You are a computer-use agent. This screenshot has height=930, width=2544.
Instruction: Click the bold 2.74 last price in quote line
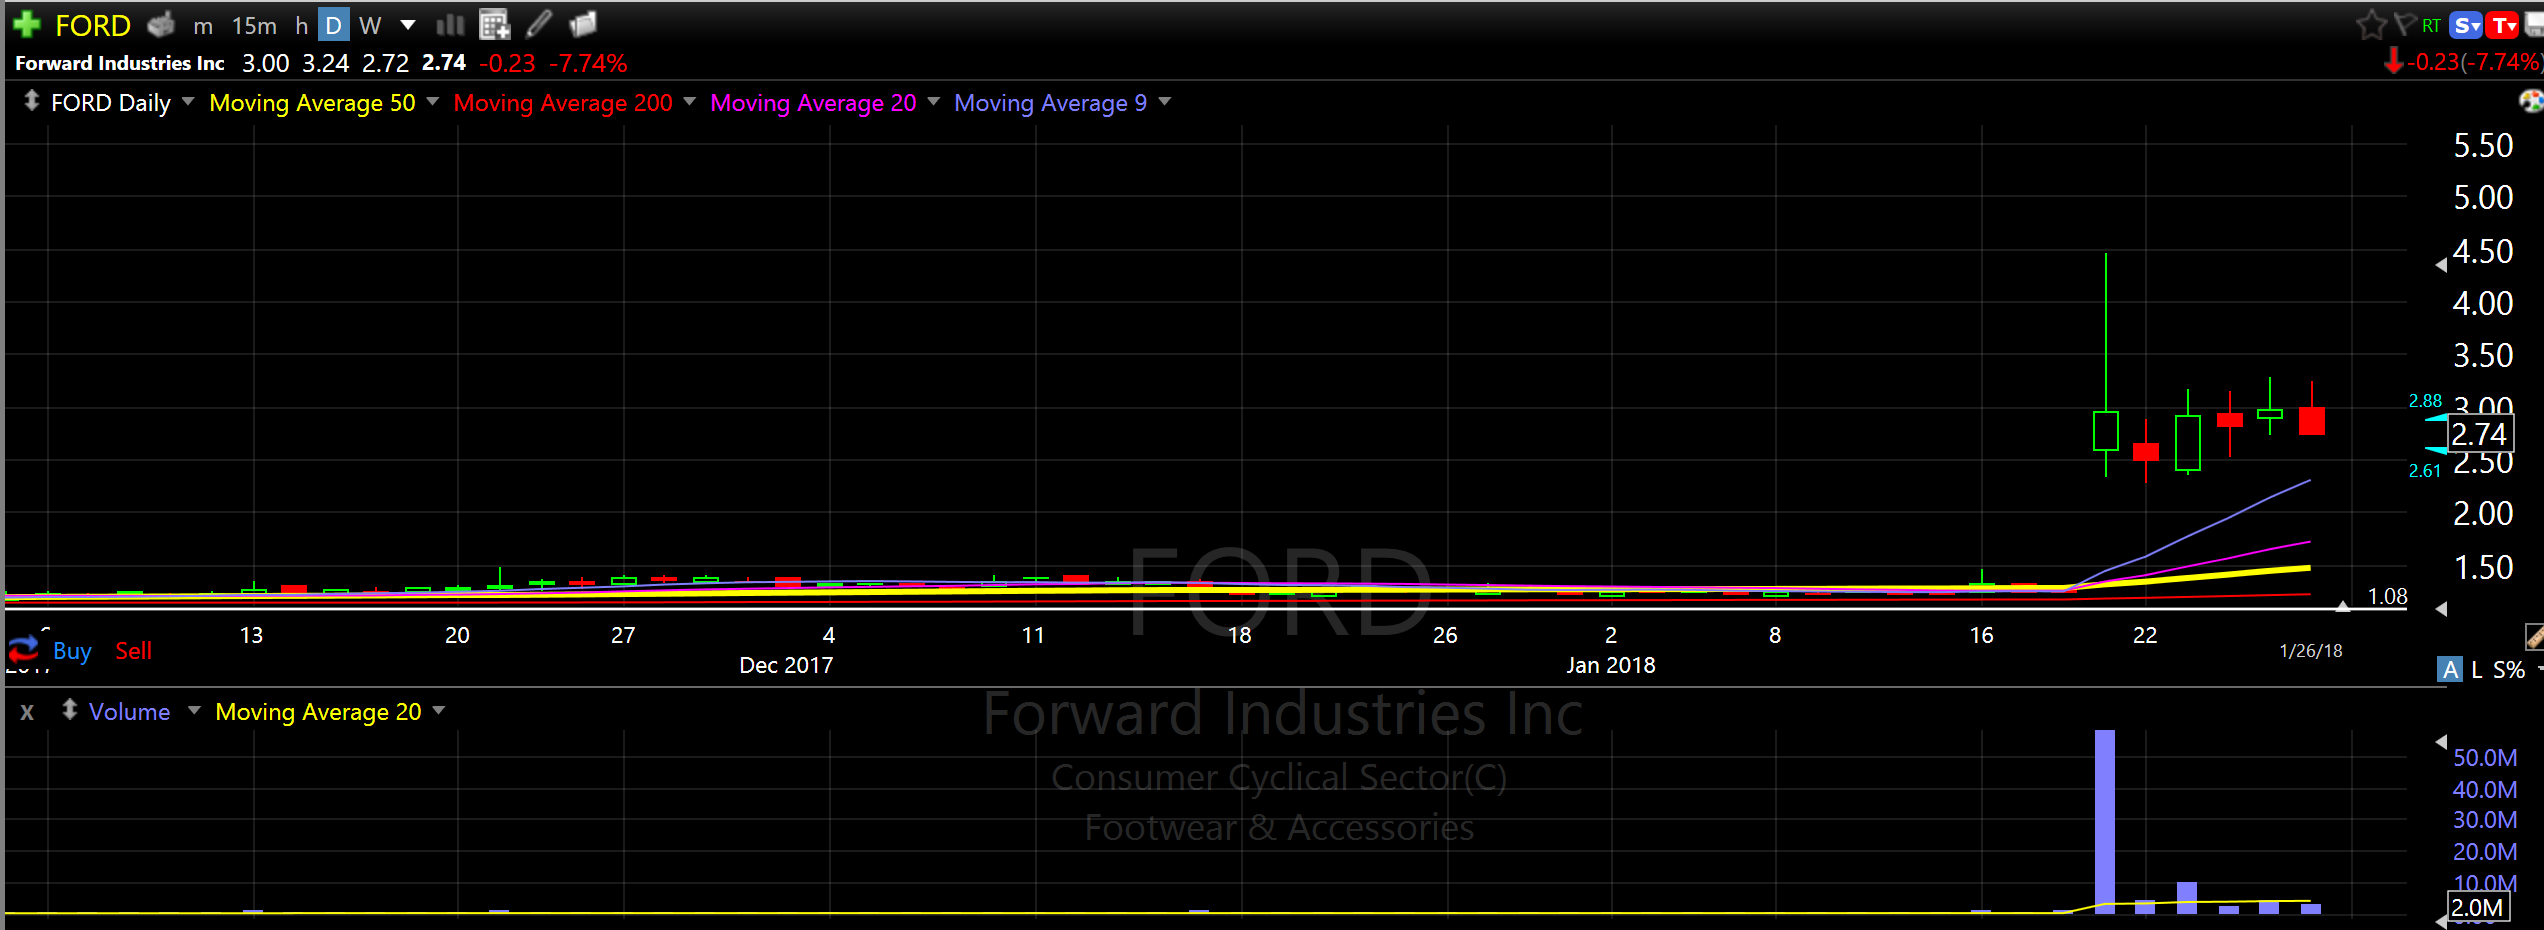(444, 62)
